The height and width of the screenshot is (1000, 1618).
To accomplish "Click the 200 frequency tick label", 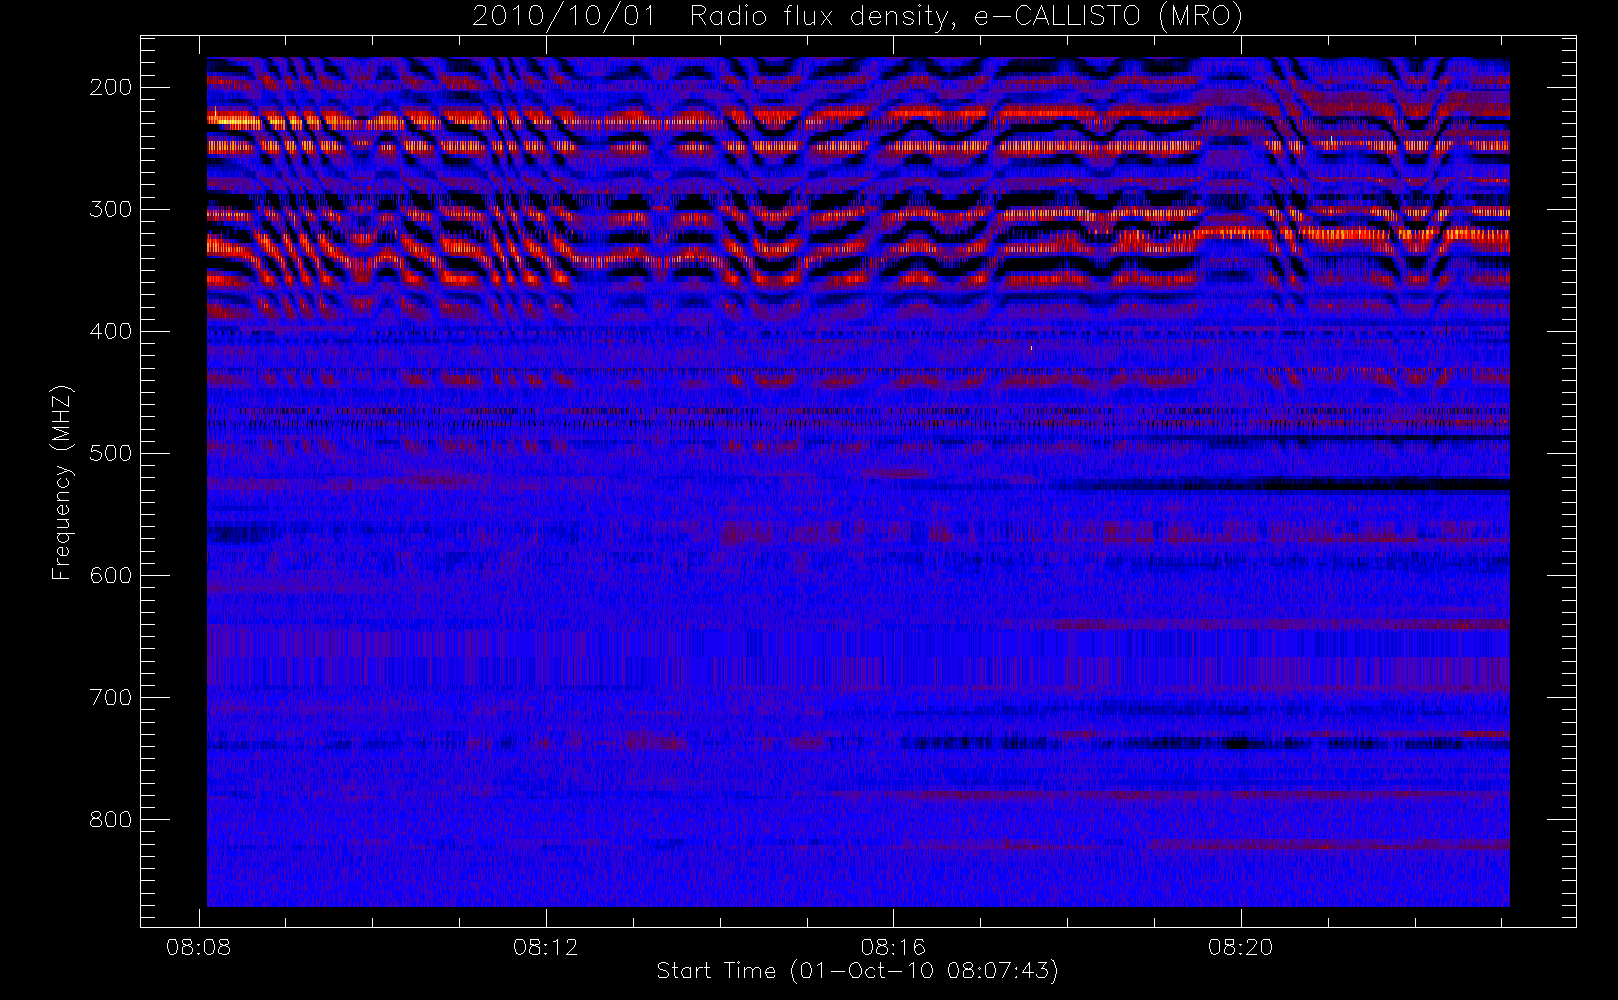I will (x=111, y=87).
